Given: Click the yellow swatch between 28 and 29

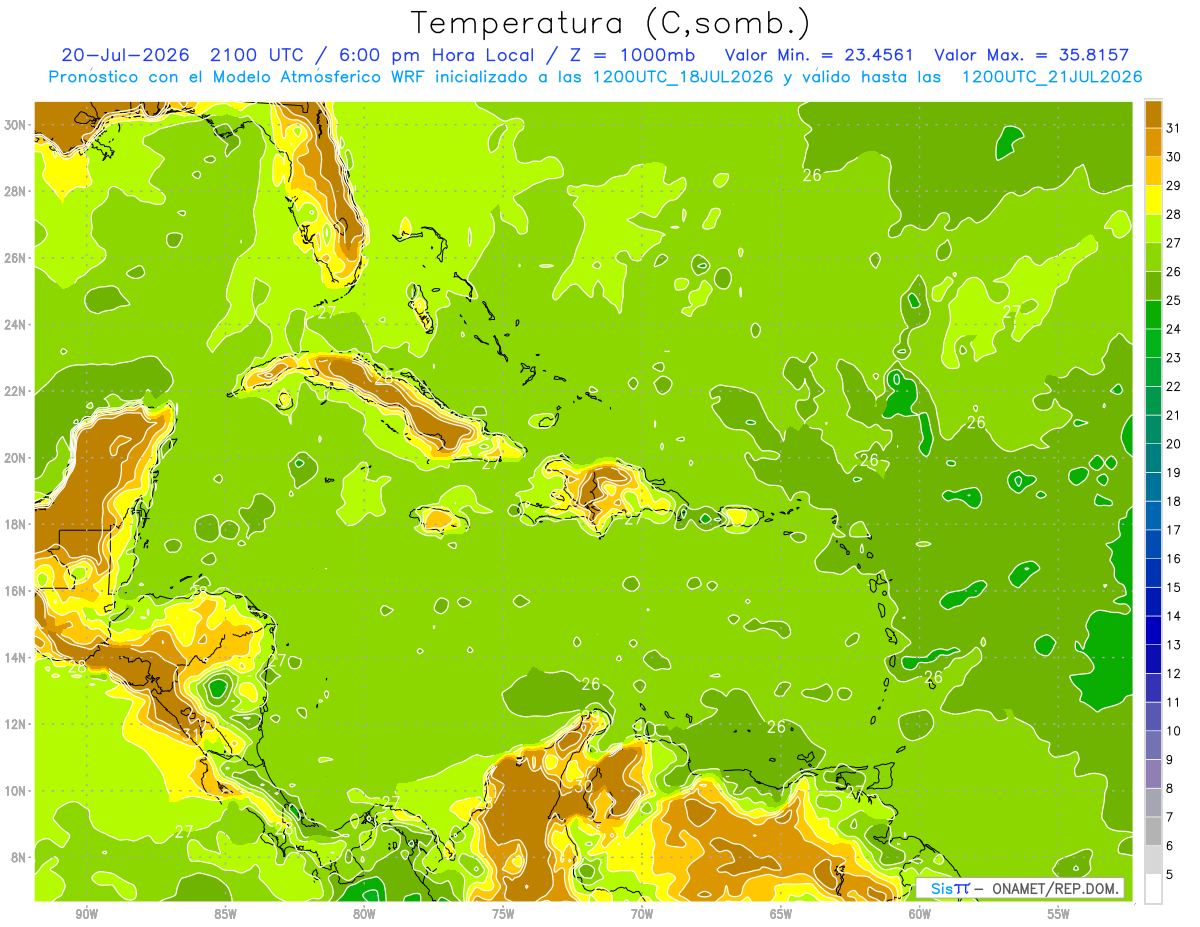Looking at the screenshot, I should 1153,200.
